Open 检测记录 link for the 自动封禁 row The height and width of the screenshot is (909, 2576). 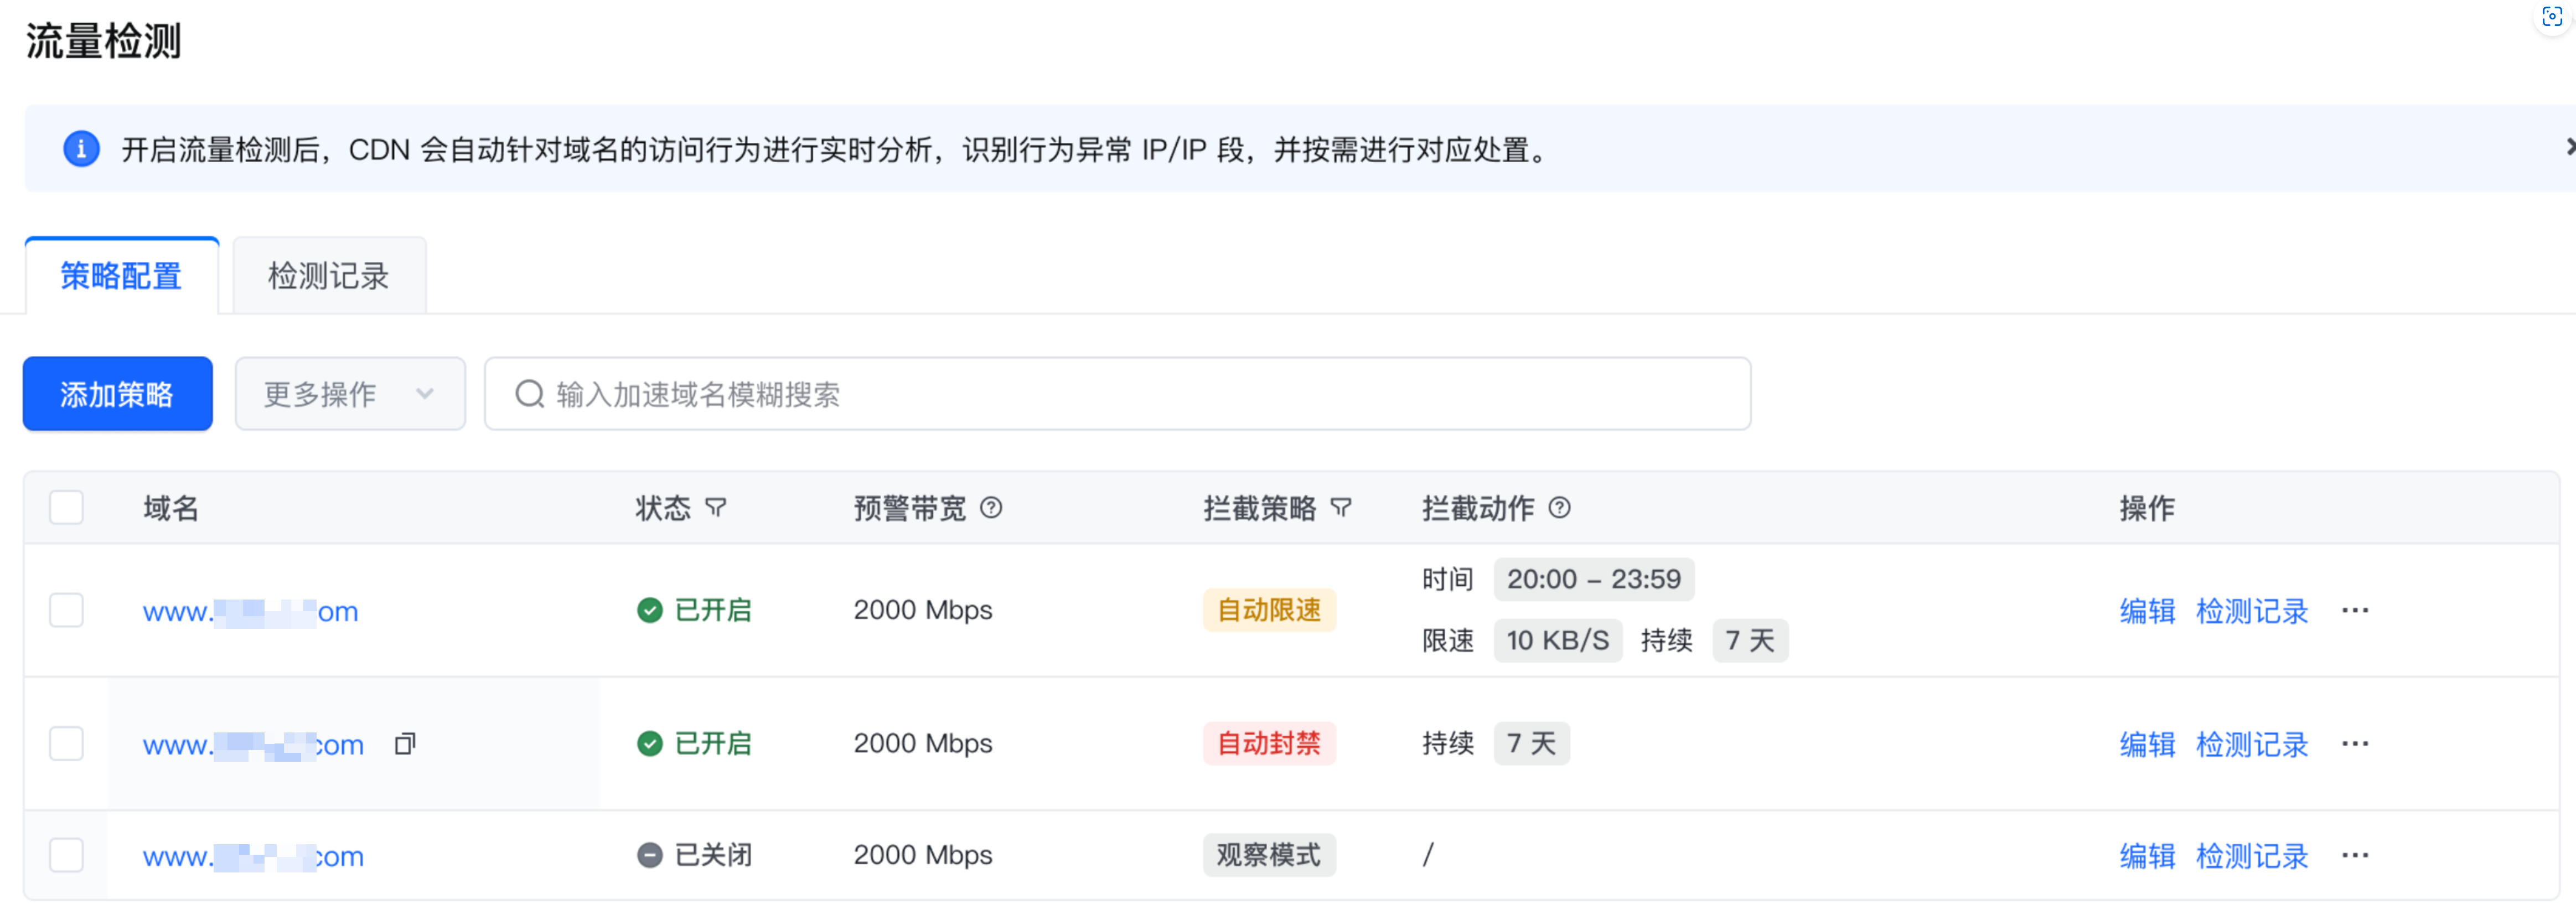click(x=2252, y=744)
